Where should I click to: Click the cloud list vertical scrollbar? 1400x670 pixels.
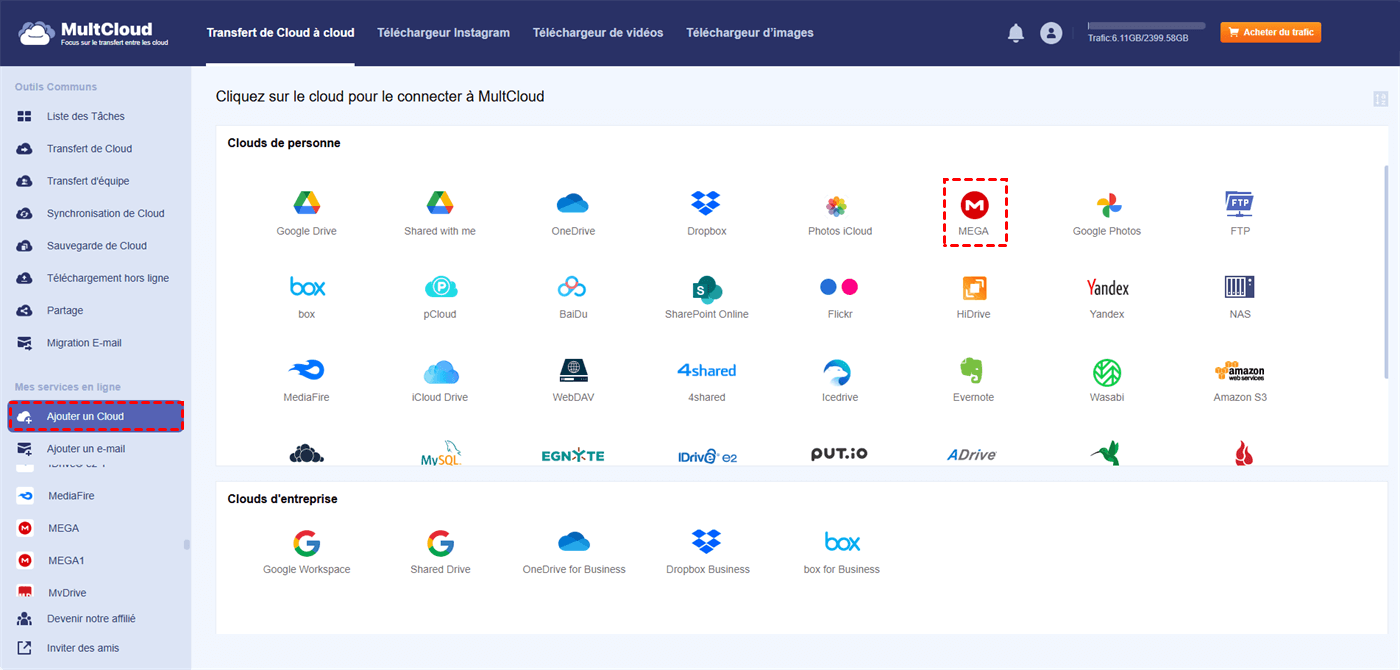click(x=1386, y=272)
